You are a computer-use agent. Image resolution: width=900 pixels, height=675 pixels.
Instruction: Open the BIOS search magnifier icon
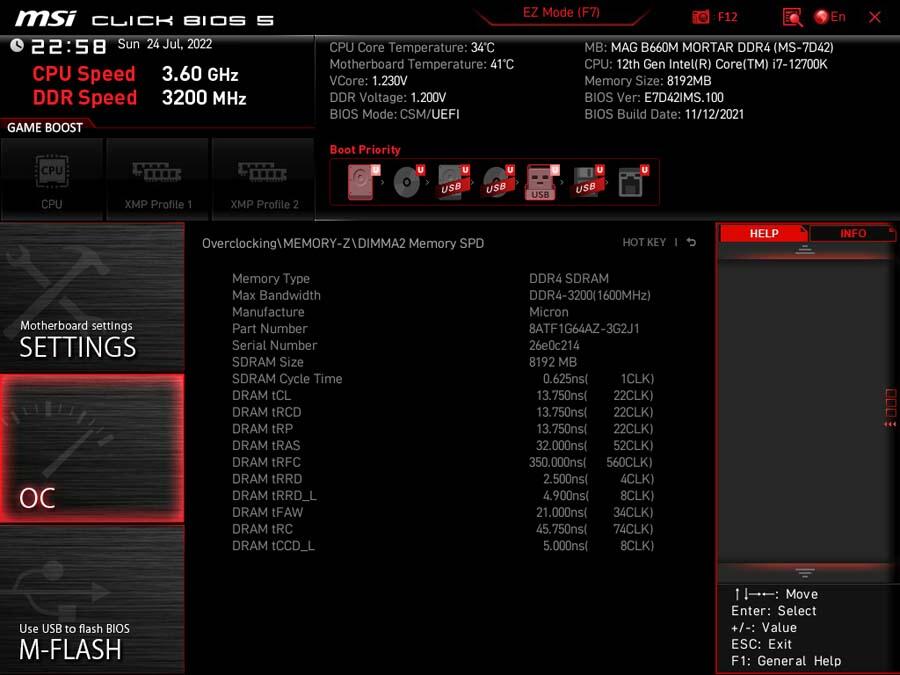pyautogui.click(x=792, y=17)
